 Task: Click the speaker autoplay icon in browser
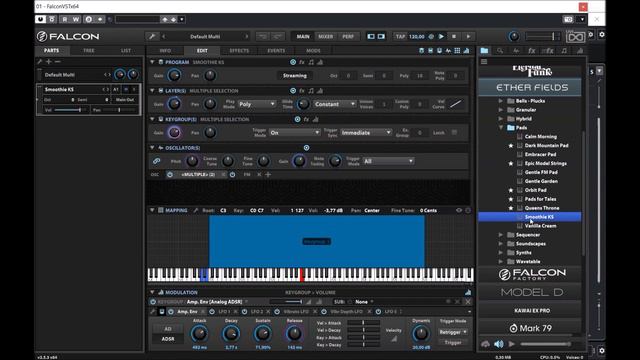pyautogui.click(x=499, y=344)
